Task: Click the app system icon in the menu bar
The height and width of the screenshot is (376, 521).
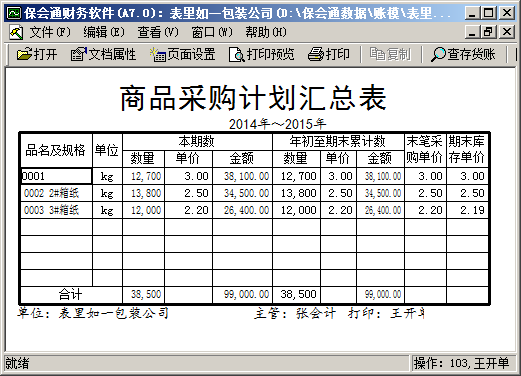Action: [16, 32]
